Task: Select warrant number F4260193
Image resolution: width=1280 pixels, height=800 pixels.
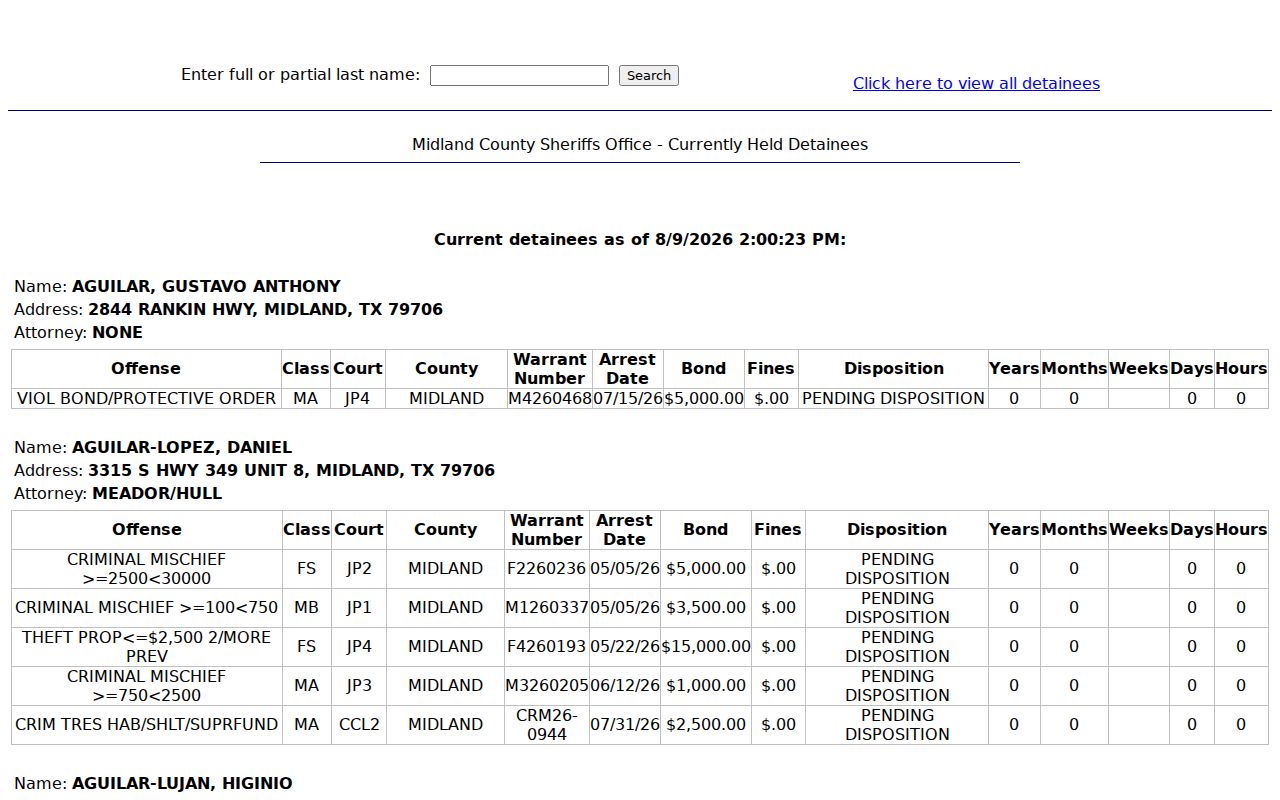Action: pos(547,646)
